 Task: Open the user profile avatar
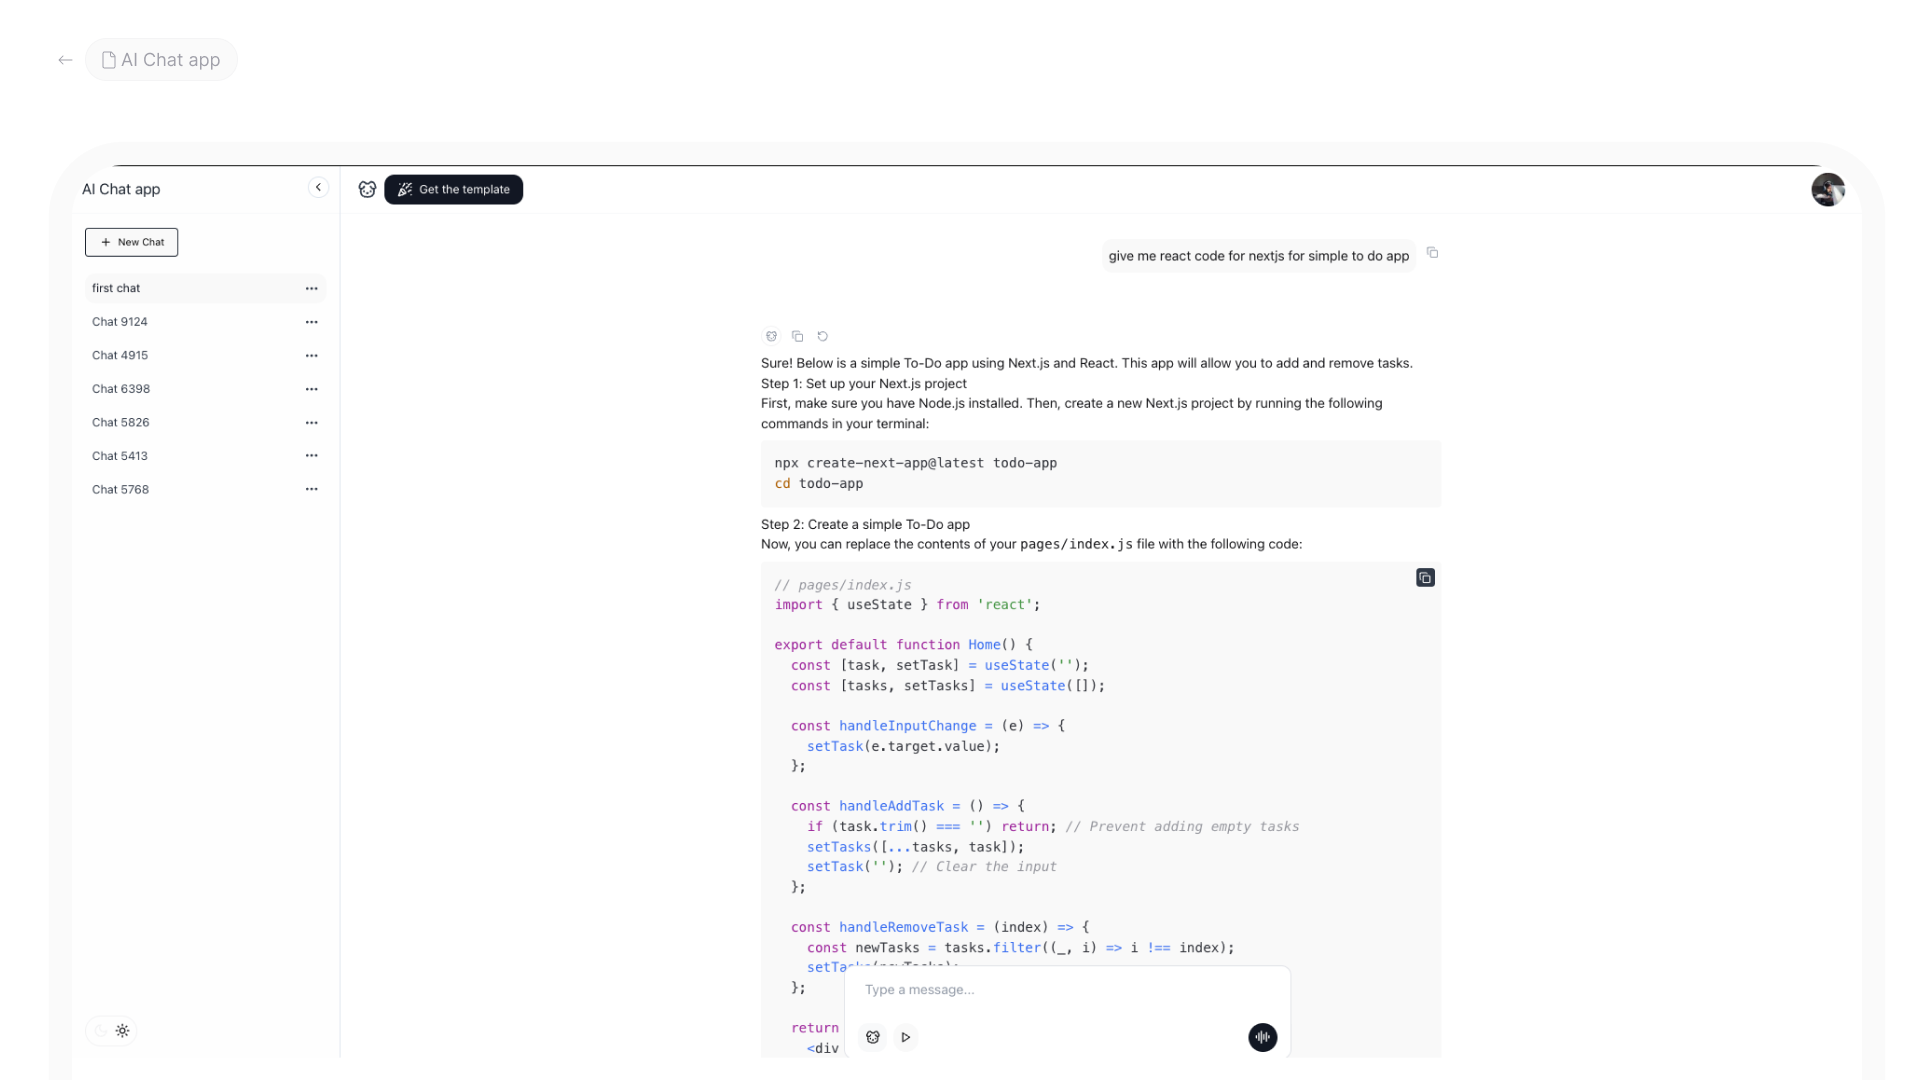(x=1827, y=189)
